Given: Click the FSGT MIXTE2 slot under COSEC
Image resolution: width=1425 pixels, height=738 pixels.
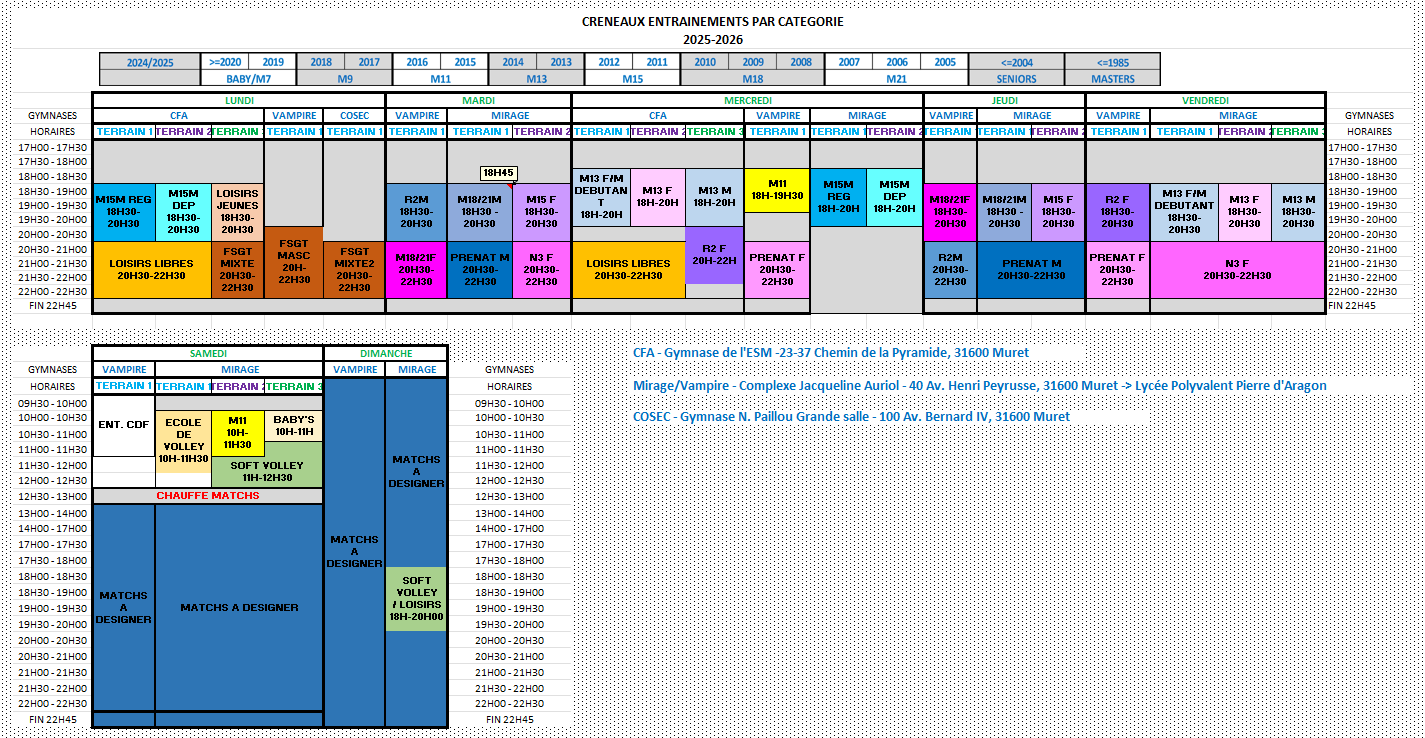Looking at the screenshot, I should point(354,269).
